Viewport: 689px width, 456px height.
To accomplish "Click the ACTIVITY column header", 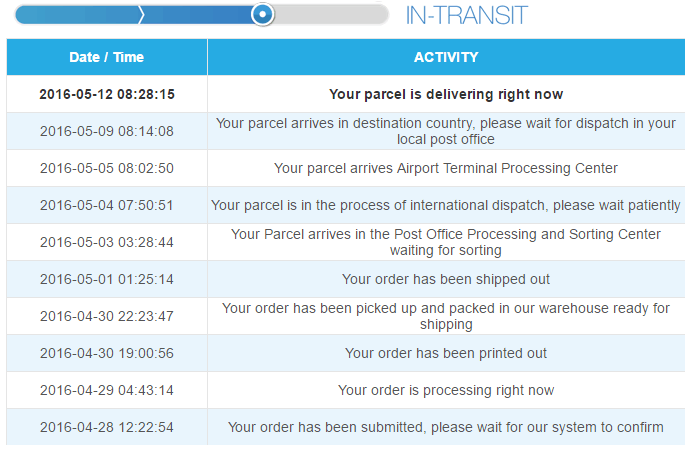I will click(446, 57).
